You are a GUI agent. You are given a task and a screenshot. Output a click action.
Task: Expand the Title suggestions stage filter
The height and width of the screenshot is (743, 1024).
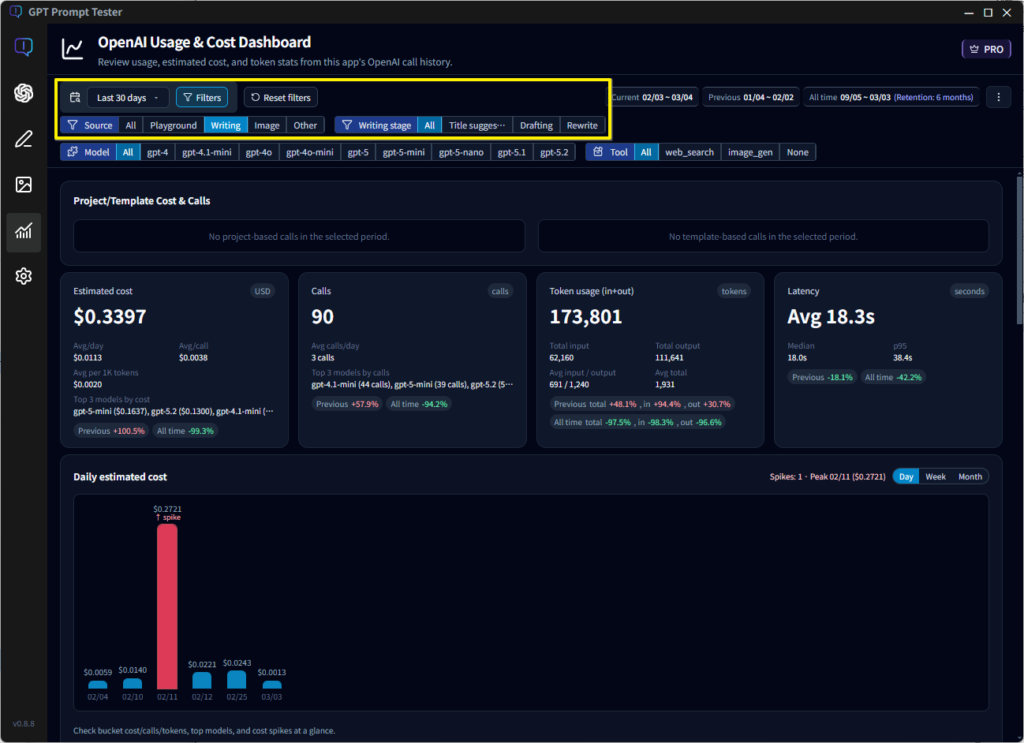pos(476,125)
